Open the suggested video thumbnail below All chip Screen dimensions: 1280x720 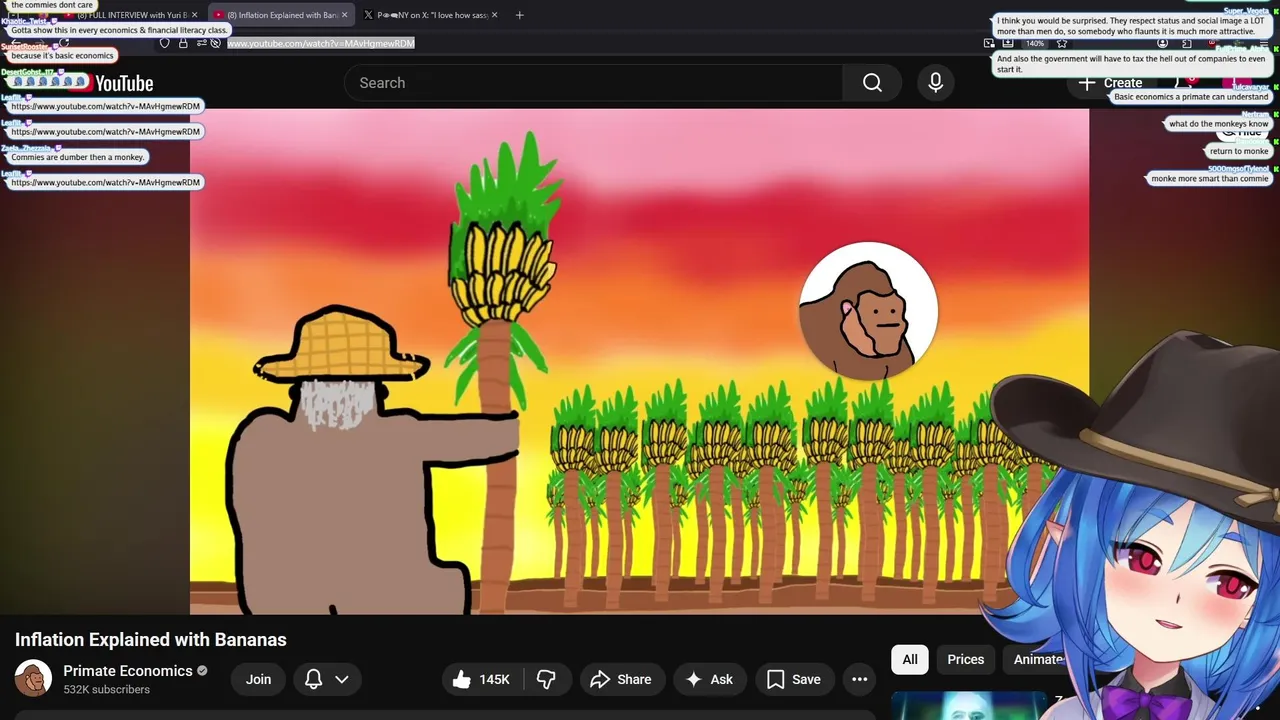click(969, 705)
